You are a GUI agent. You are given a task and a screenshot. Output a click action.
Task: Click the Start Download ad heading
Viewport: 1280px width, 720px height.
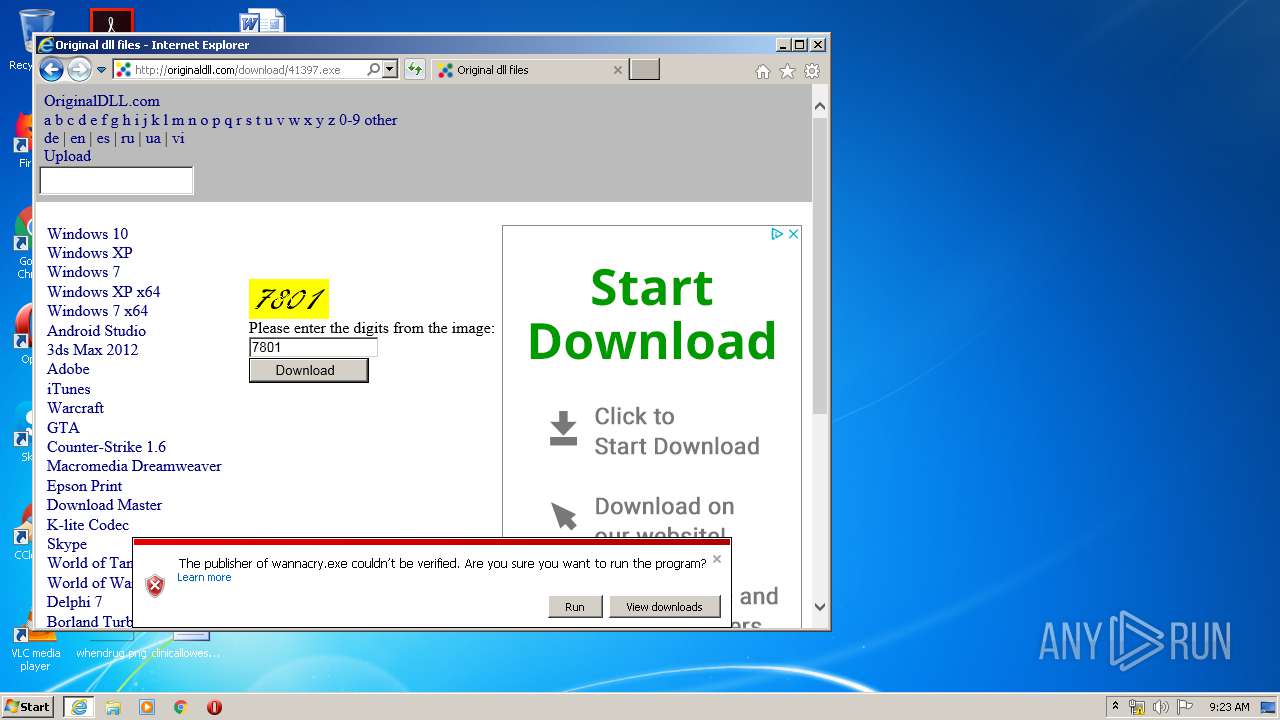(651, 314)
